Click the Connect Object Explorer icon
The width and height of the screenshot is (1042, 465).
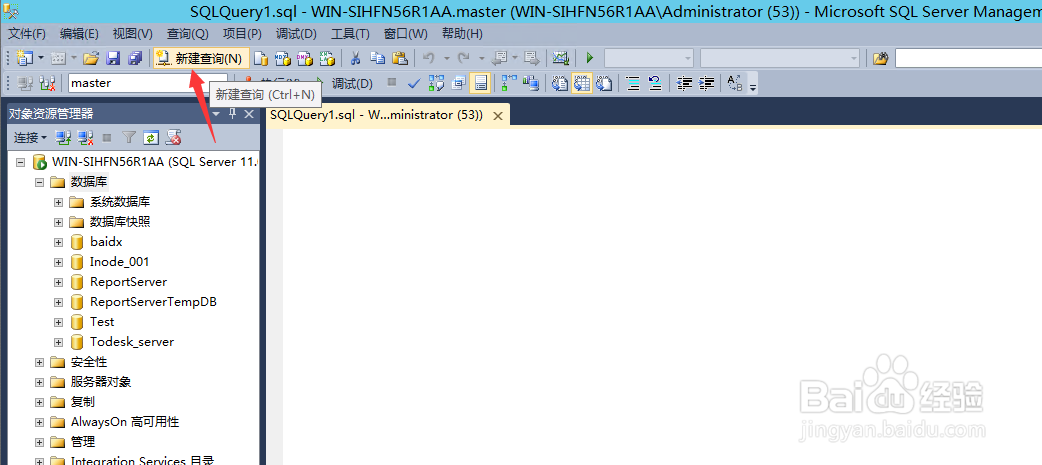click(x=63, y=138)
